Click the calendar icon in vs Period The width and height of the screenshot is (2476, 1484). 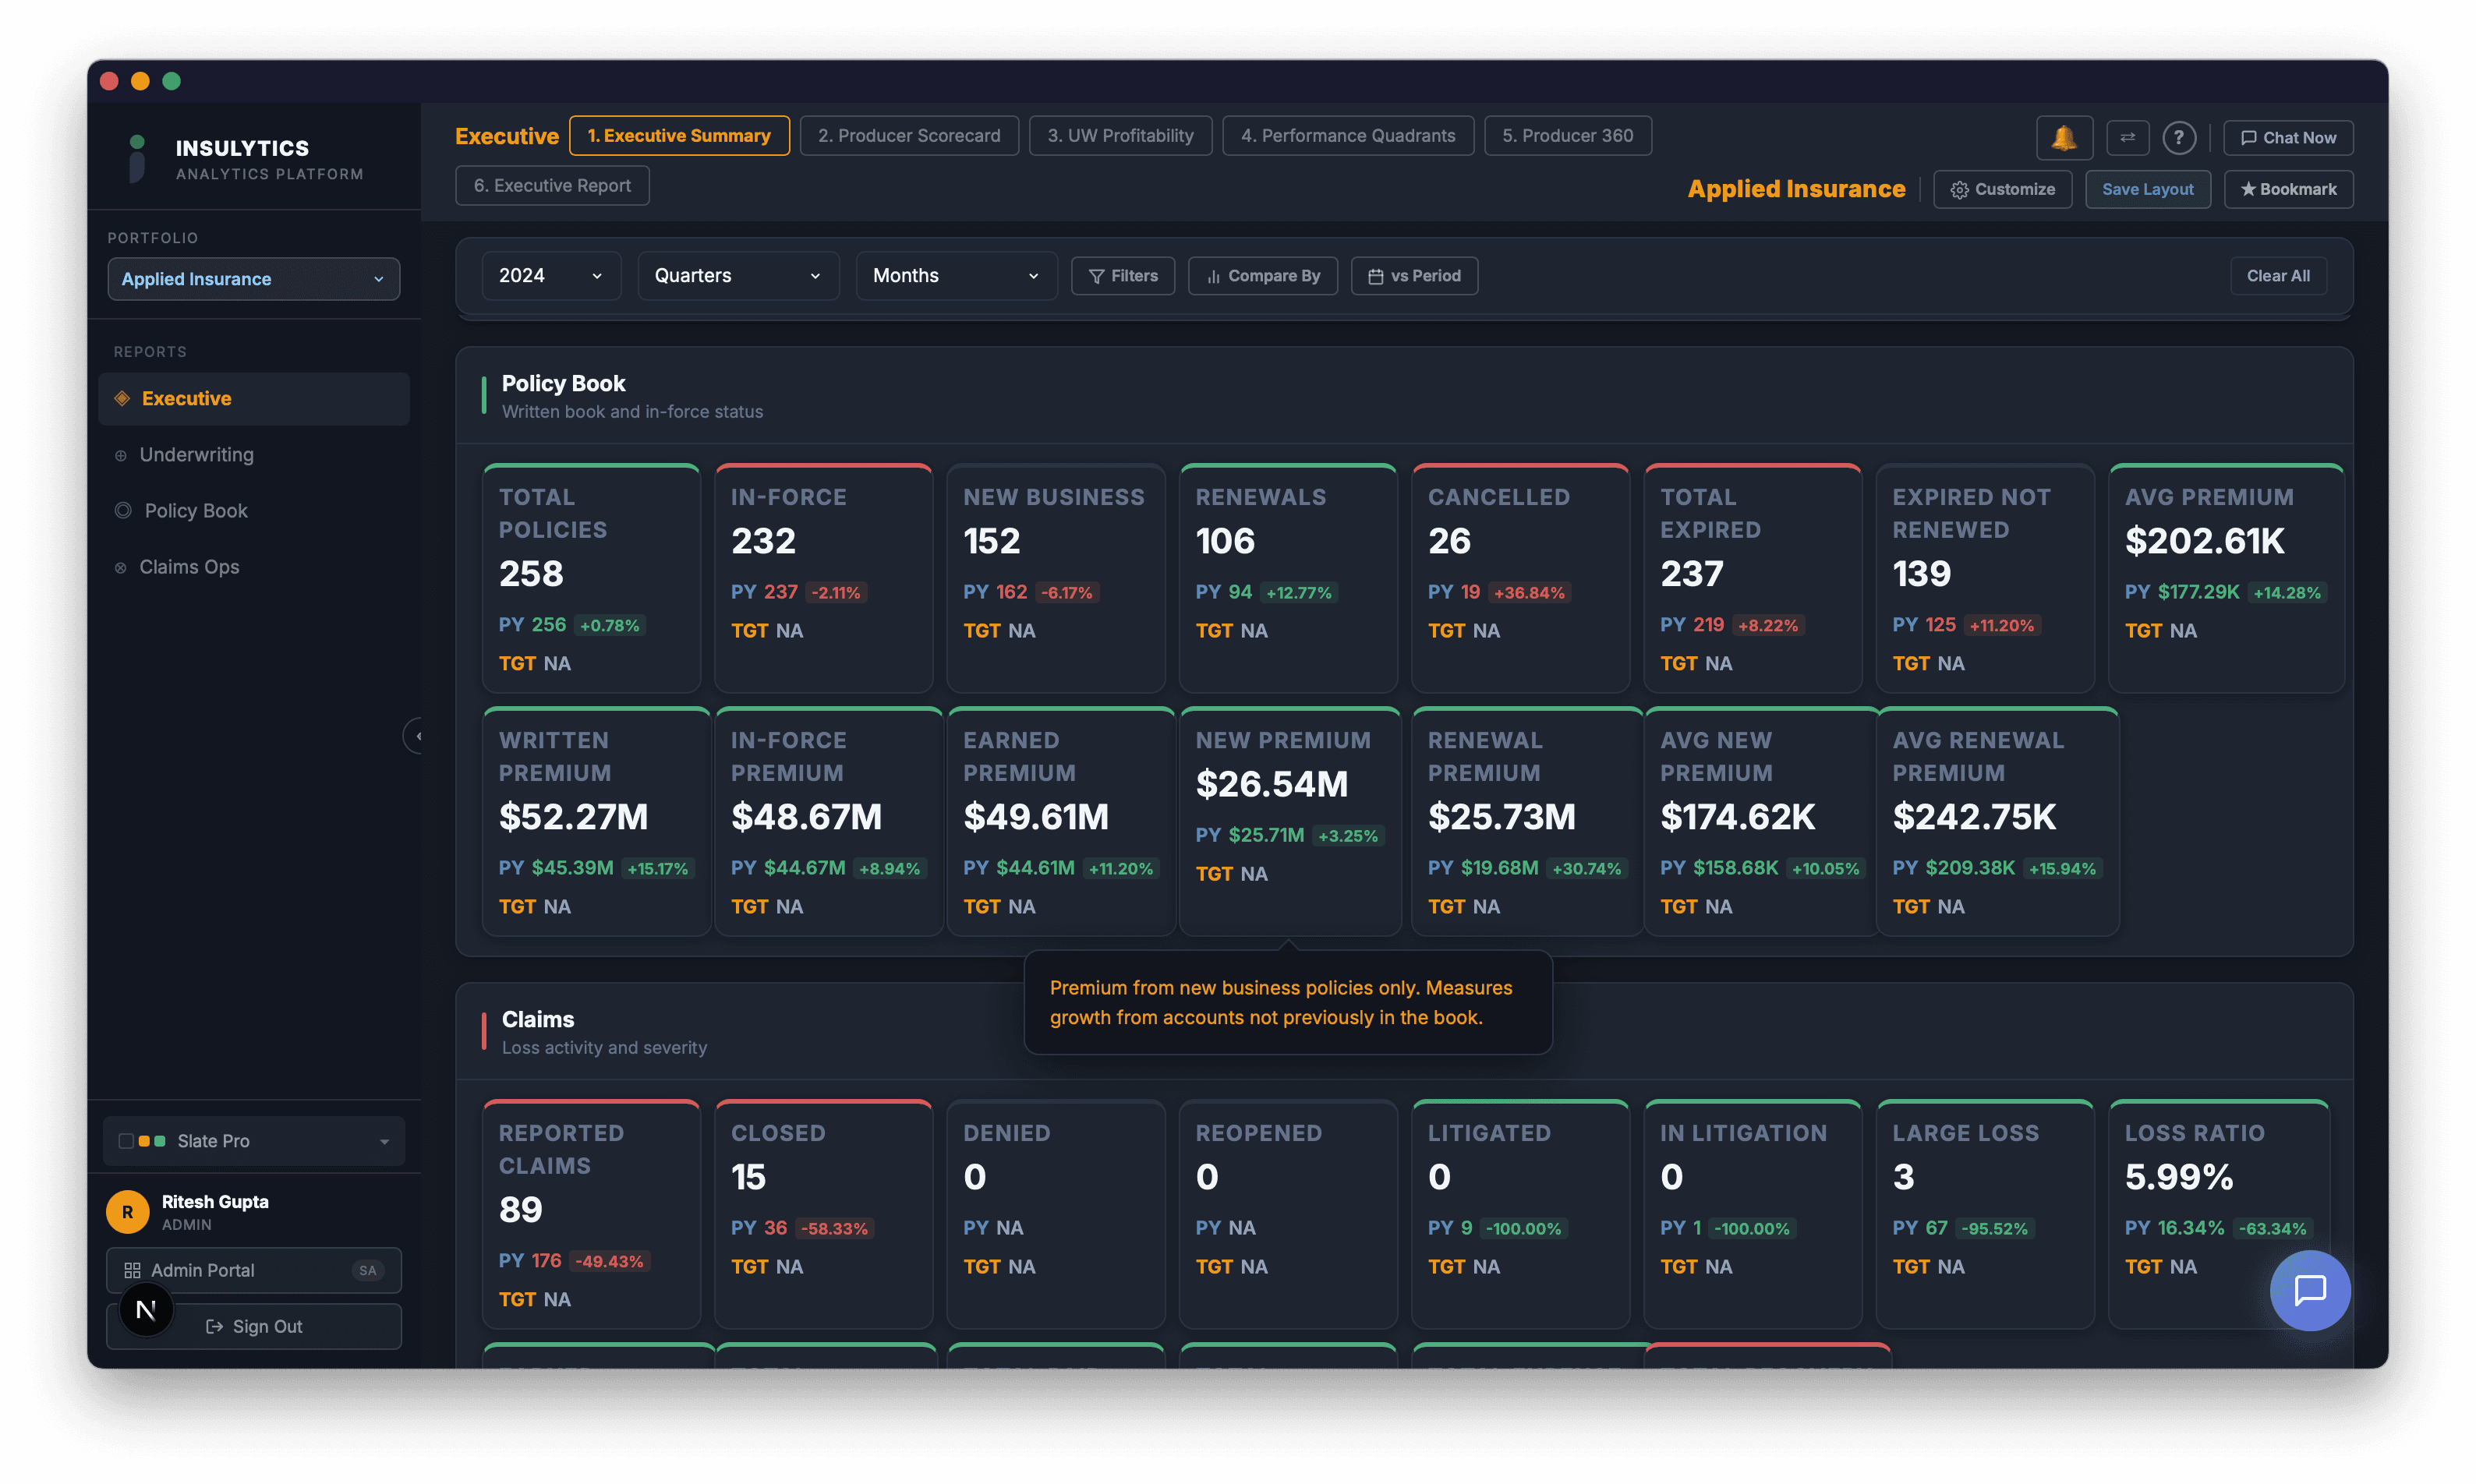pyautogui.click(x=1376, y=277)
